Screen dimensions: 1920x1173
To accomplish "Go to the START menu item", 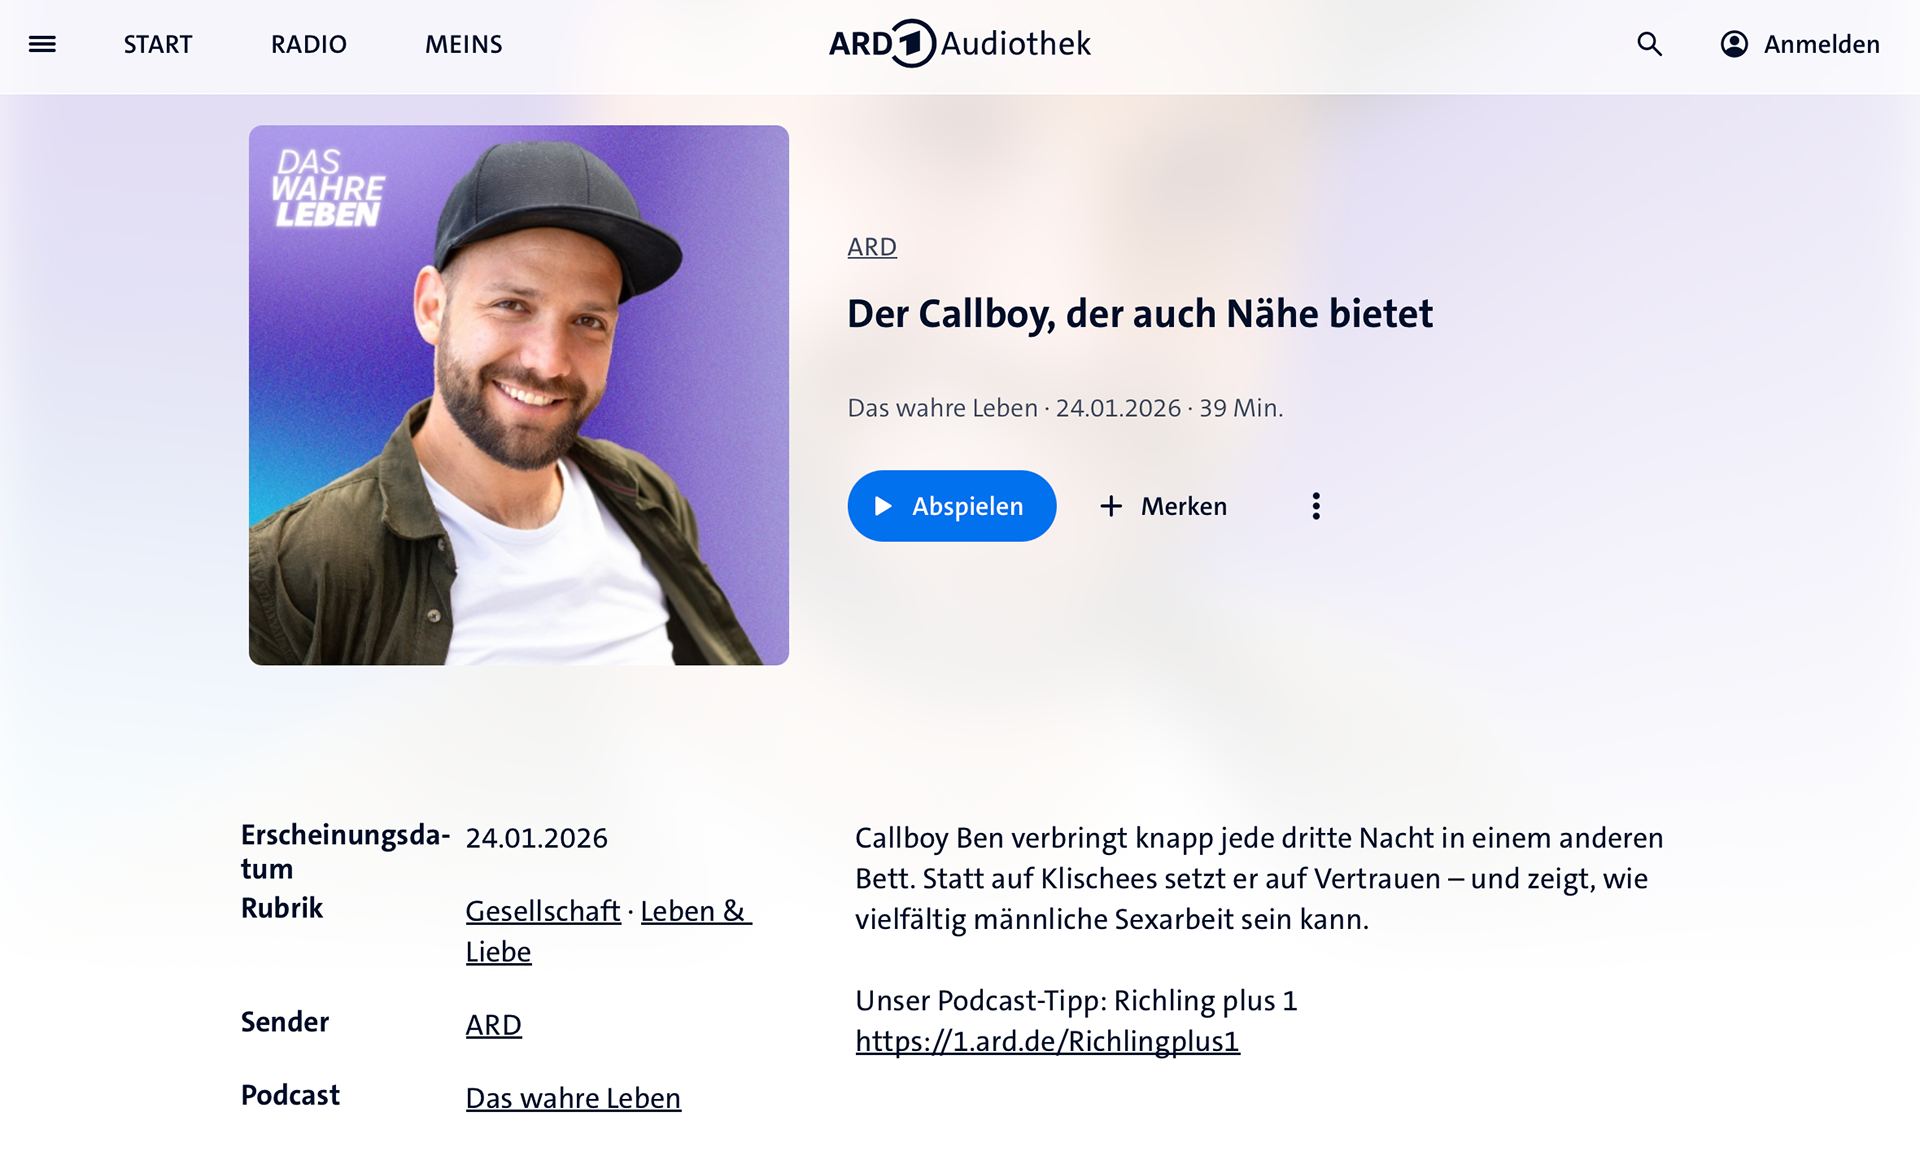I will (158, 44).
